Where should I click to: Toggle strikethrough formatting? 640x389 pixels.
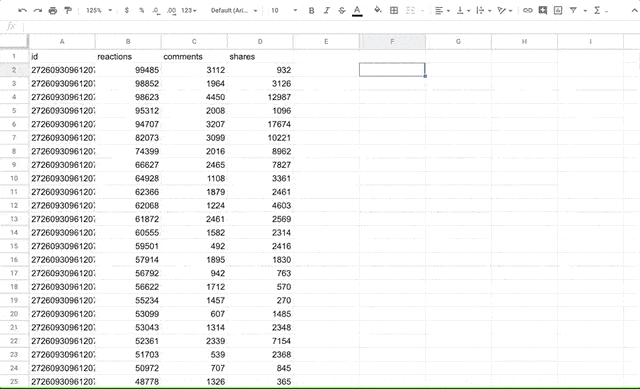pos(342,11)
